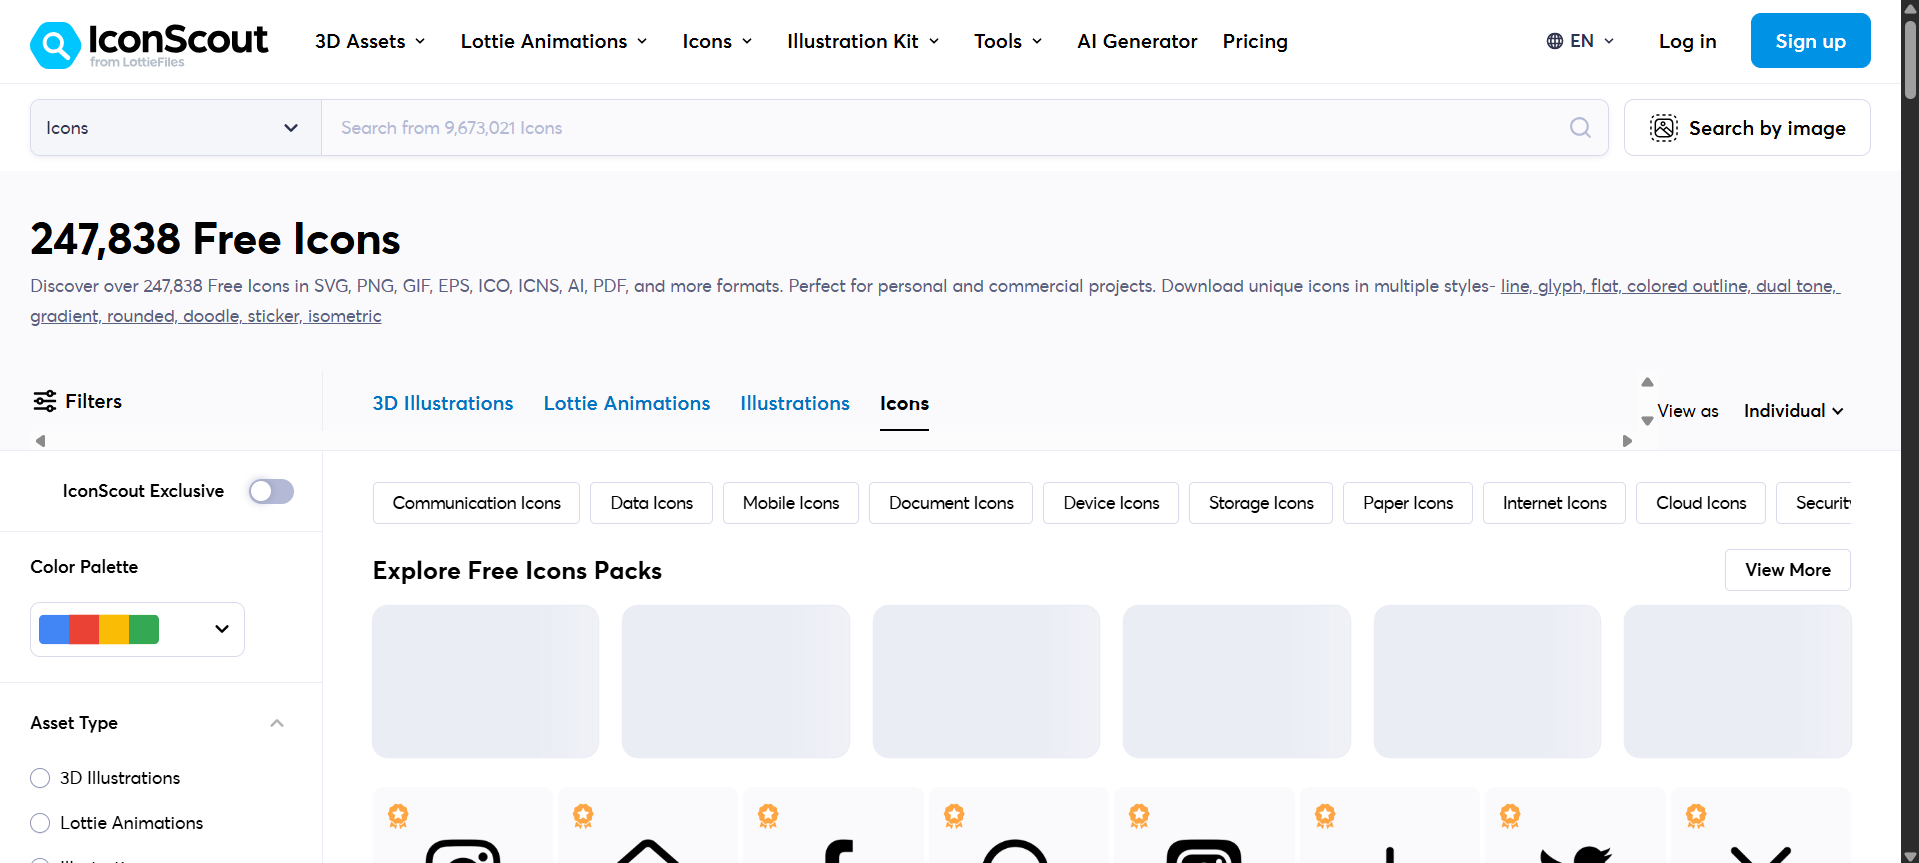Viewport: 1919px width, 863px height.
Task: Click the Sign up button
Action: tap(1810, 41)
